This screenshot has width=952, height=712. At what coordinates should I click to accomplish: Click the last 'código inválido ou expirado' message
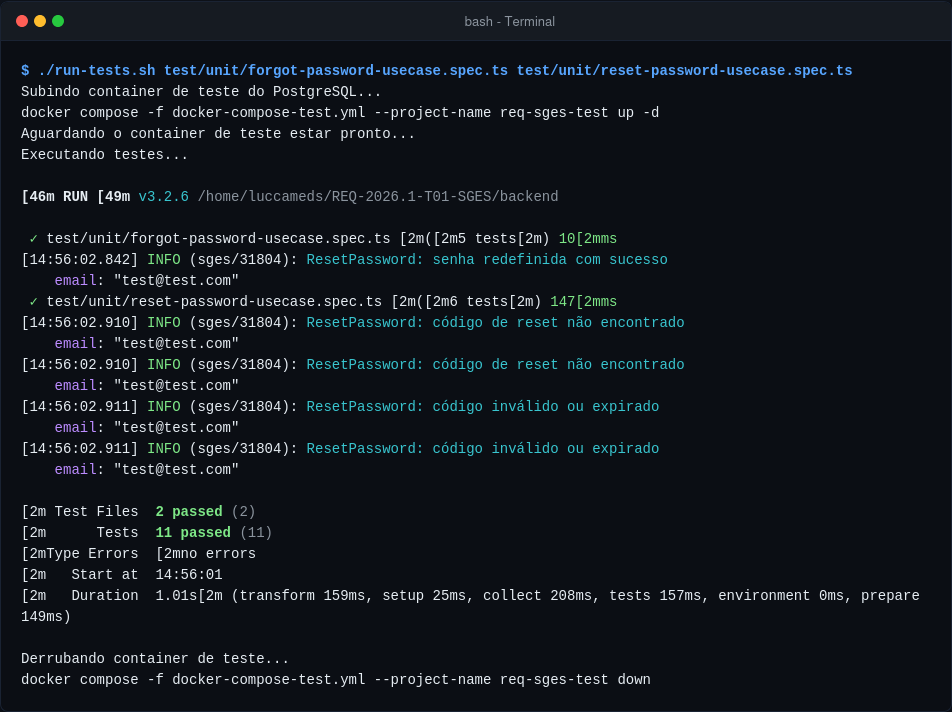coord(545,449)
